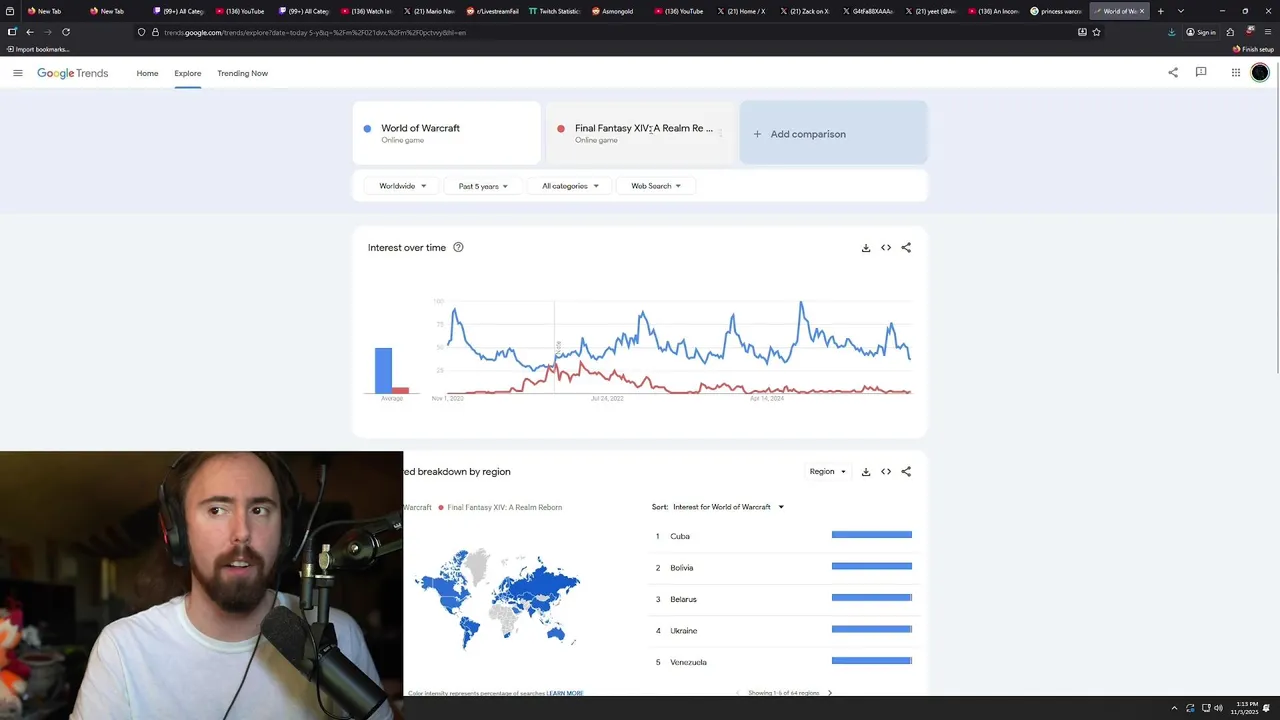Viewport: 1280px width, 720px height.
Task: Click the Finish setup button
Action: pos(1253,49)
